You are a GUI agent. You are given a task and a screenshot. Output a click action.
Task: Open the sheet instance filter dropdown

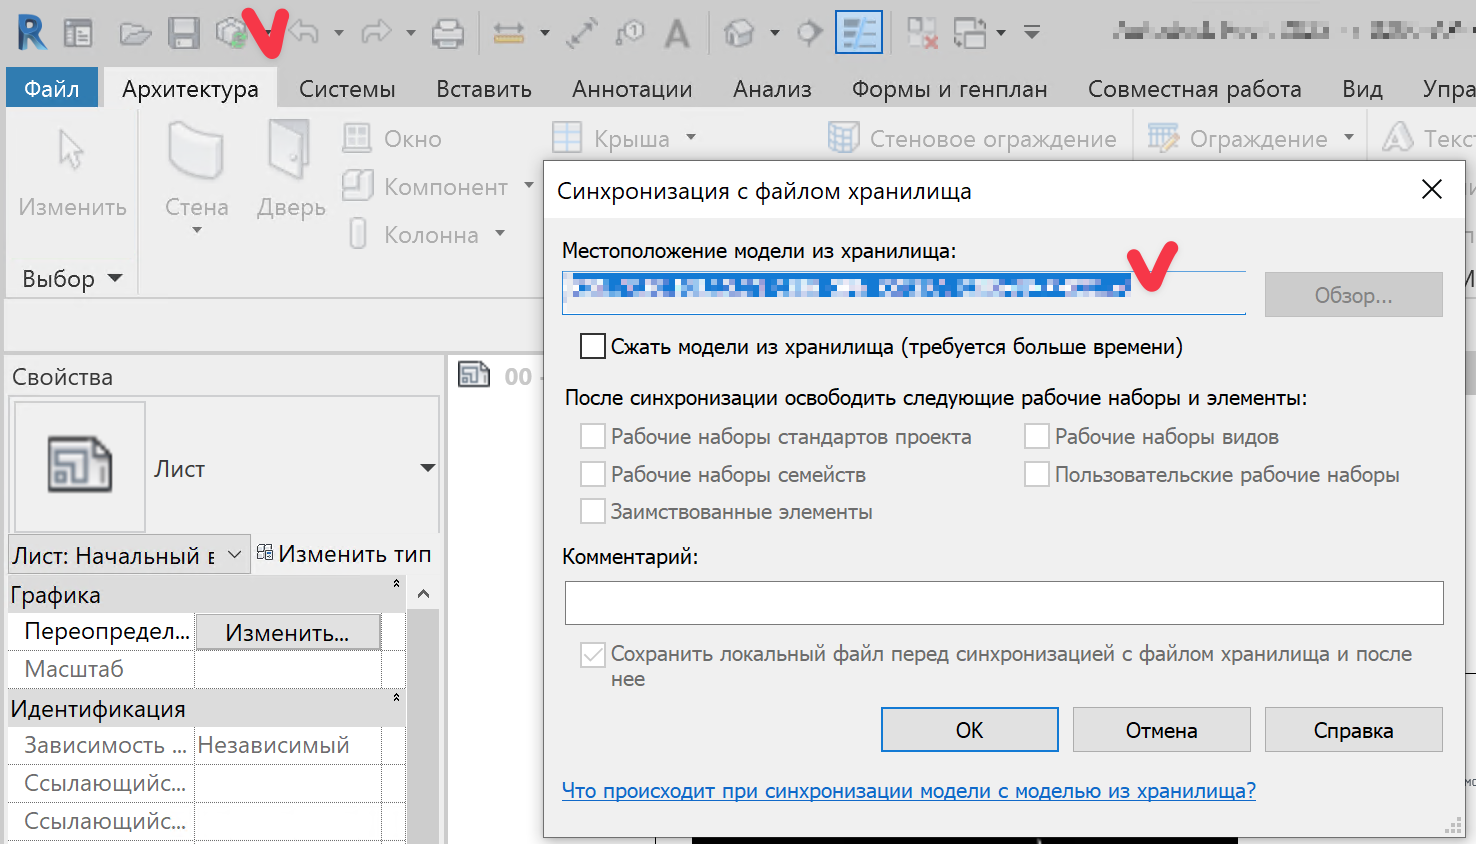(x=234, y=555)
